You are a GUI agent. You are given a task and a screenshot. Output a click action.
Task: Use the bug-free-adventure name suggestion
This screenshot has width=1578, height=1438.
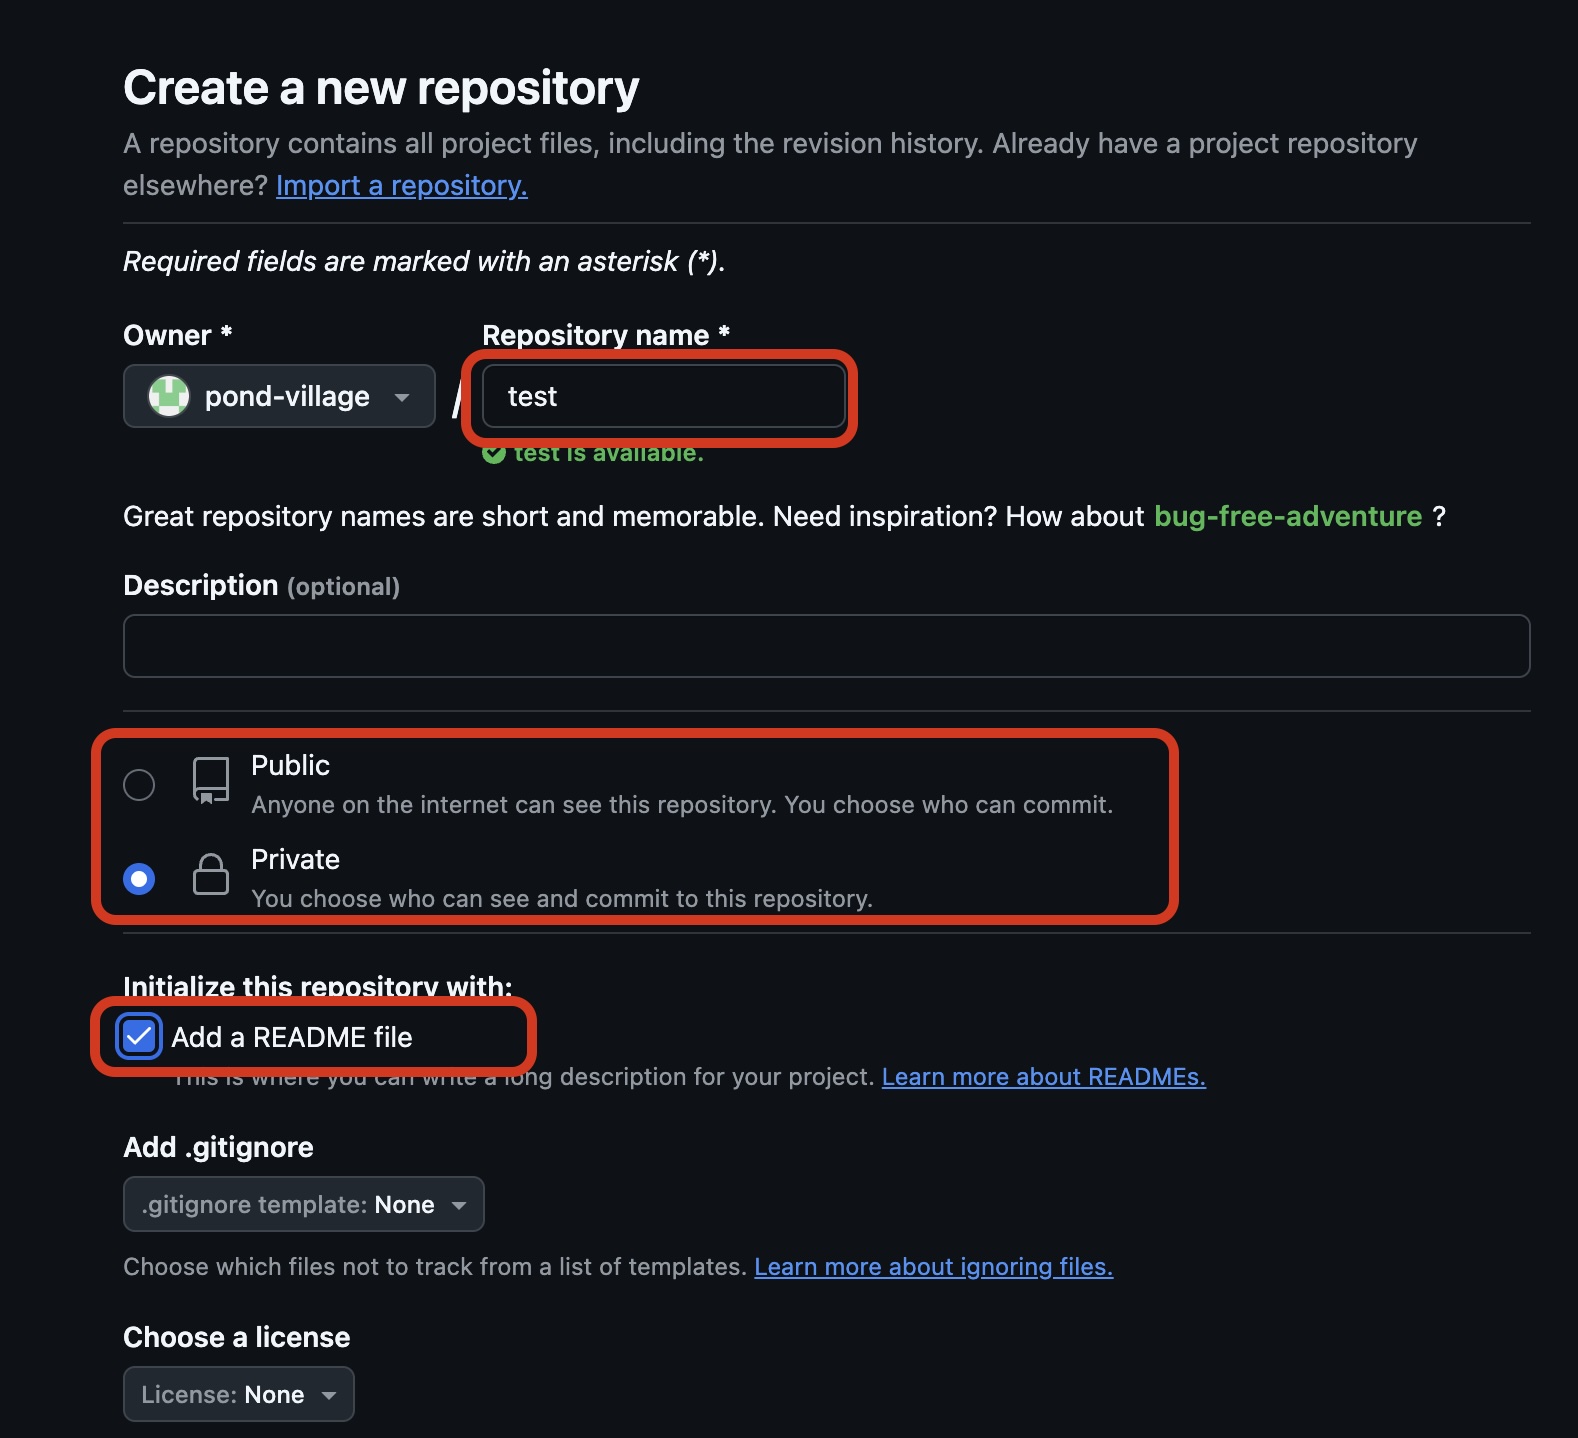pos(1287,516)
